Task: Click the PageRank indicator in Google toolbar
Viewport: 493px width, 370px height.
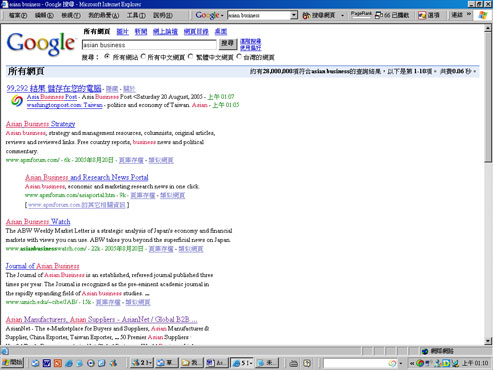Action: point(361,14)
